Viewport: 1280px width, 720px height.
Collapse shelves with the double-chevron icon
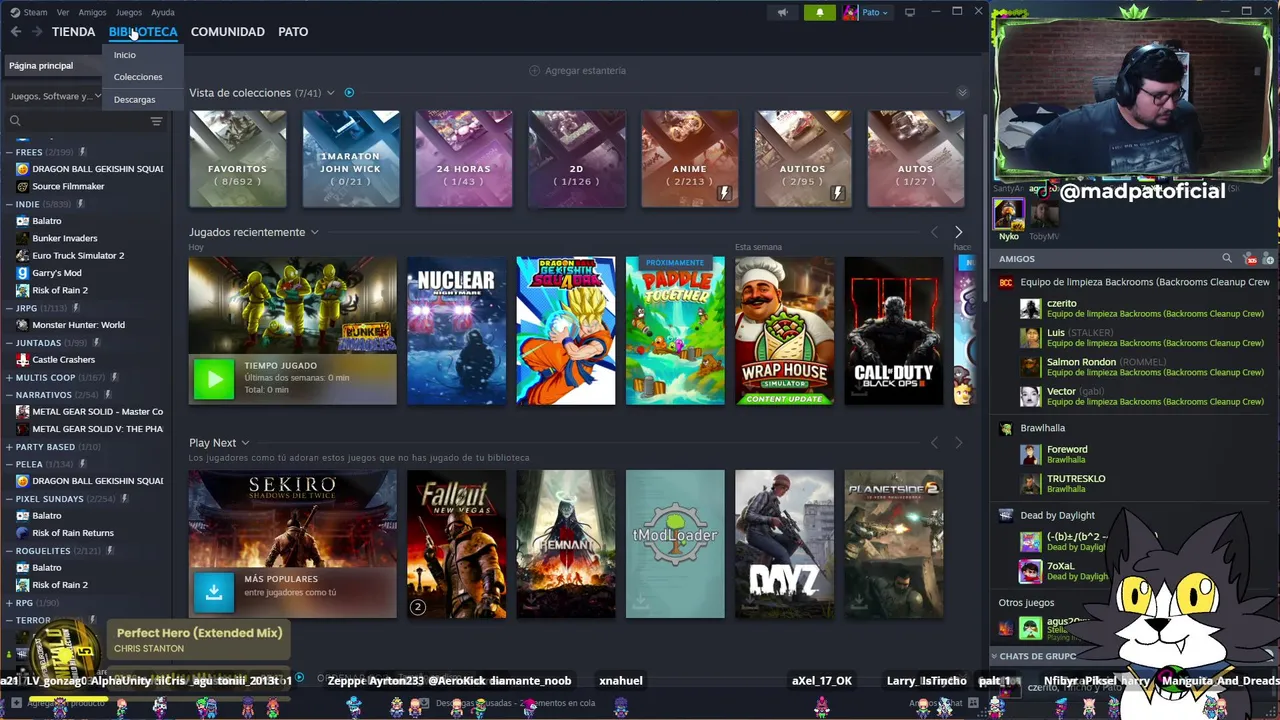pos(962,93)
